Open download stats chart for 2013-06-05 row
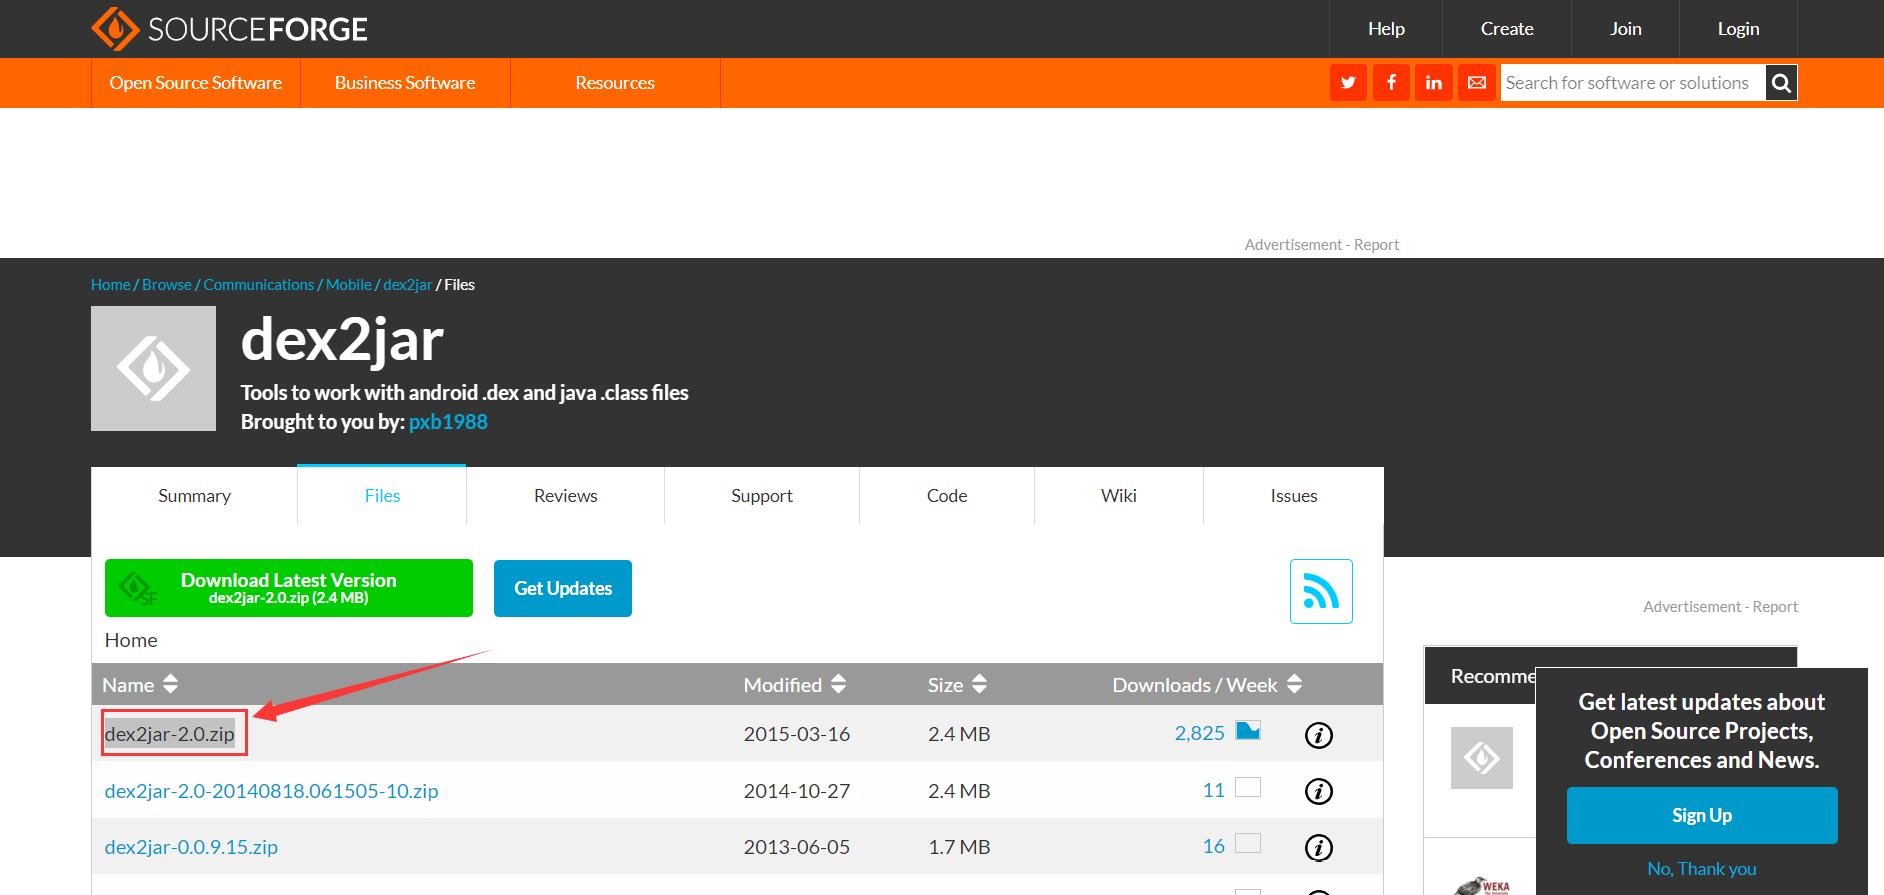 (1248, 843)
